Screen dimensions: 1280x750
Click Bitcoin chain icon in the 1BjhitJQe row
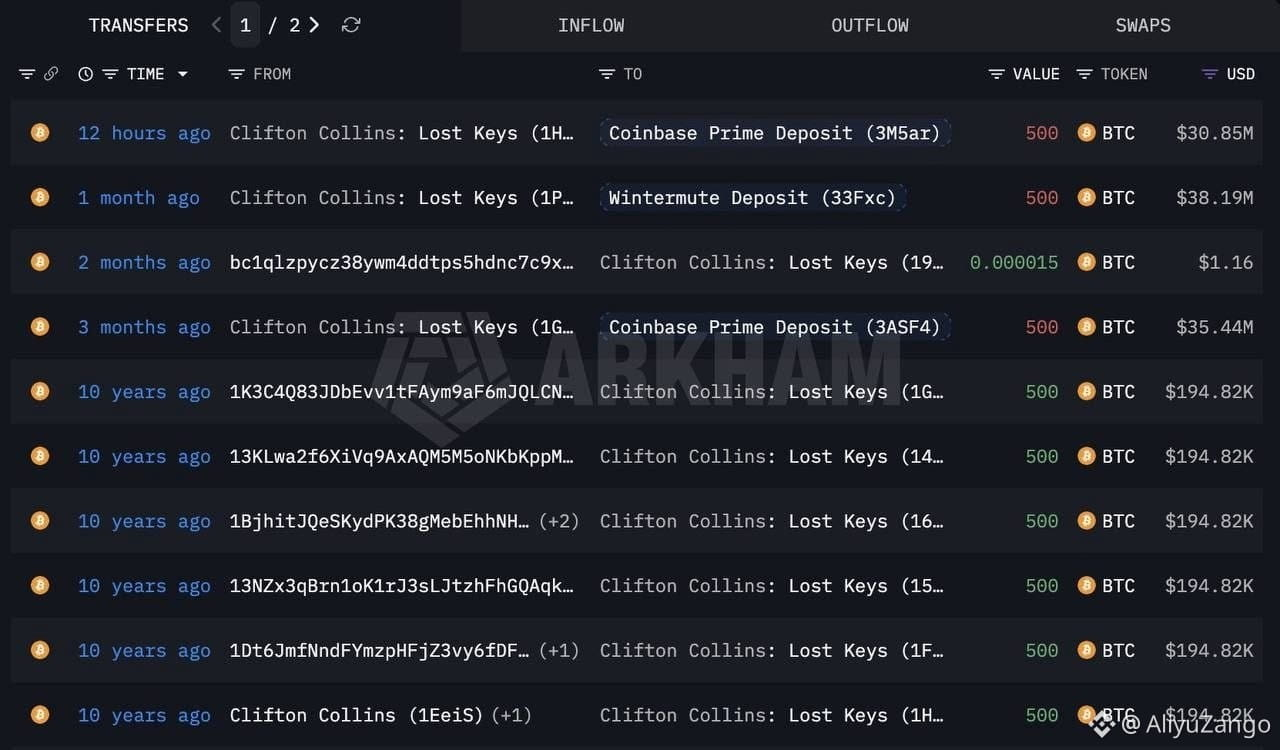coord(40,520)
